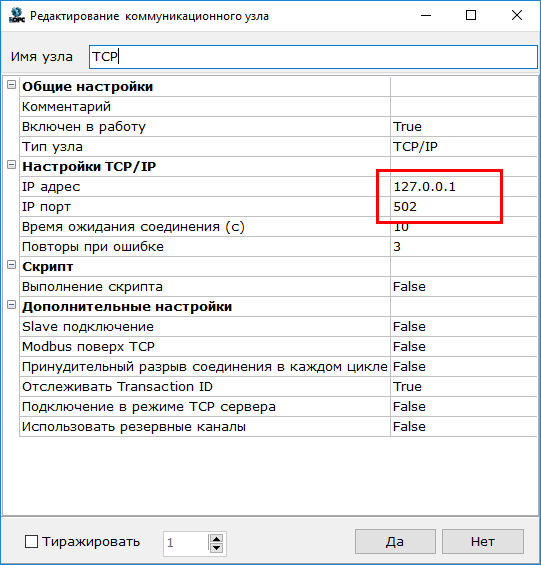Tick the Тиражировать checkbox

pyautogui.click(x=31, y=542)
